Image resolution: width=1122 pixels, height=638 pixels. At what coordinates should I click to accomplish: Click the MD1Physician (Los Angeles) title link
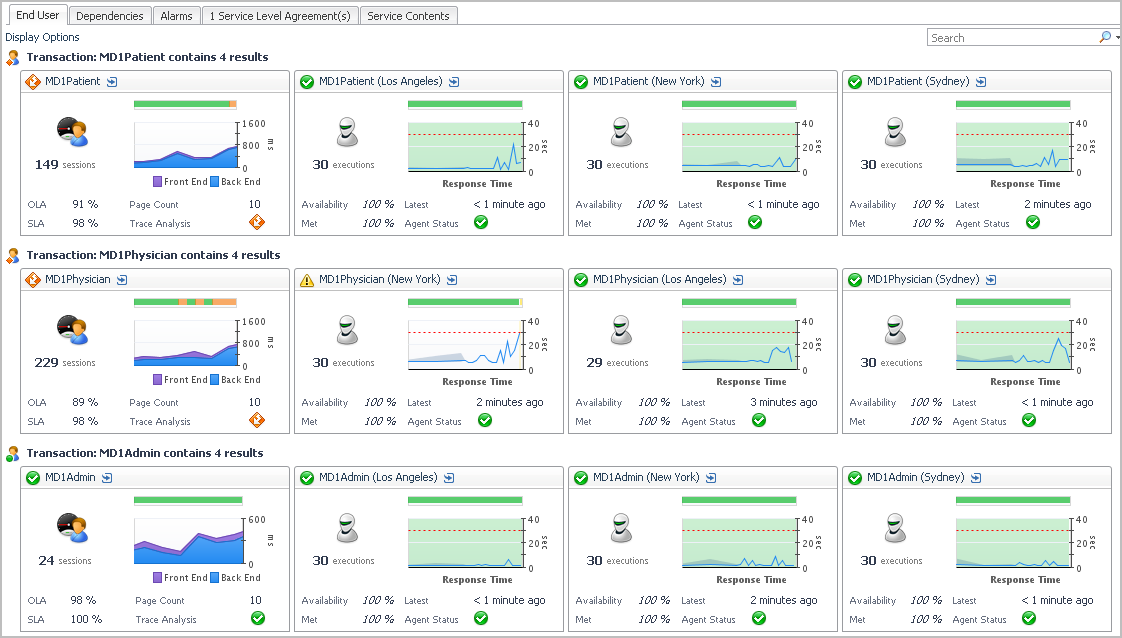[659, 280]
